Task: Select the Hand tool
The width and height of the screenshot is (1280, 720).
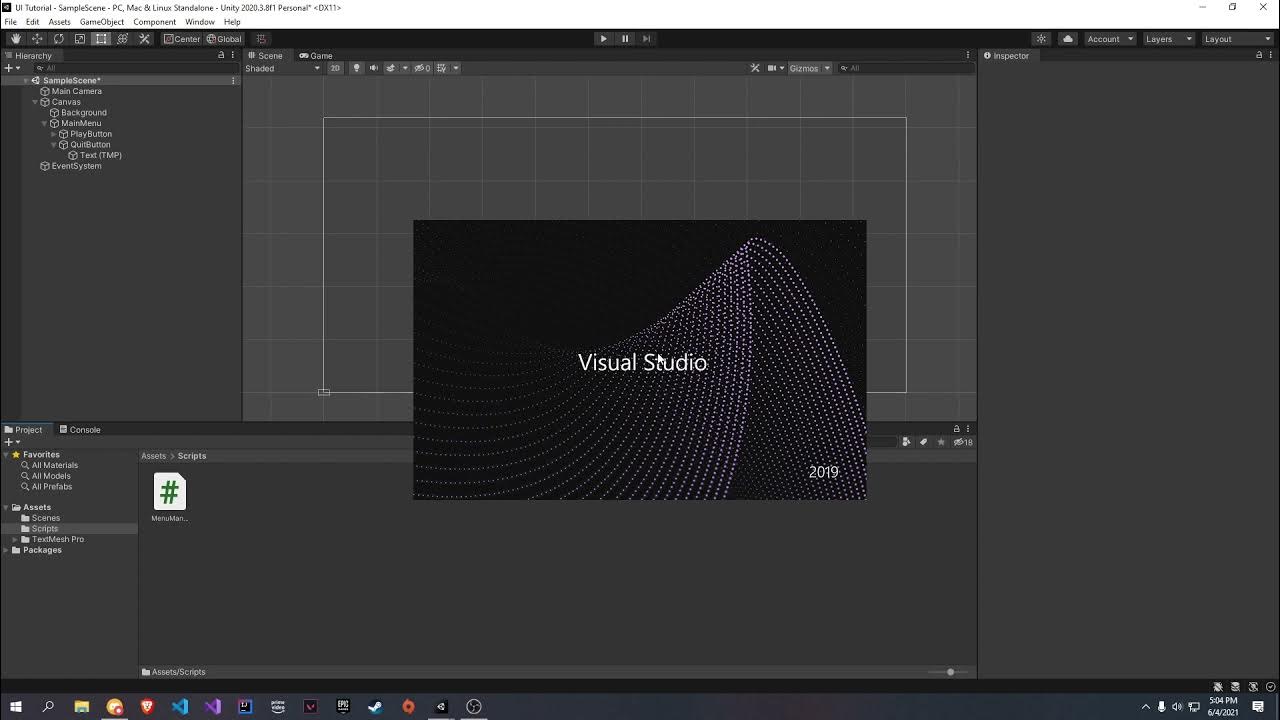Action: 15,39
